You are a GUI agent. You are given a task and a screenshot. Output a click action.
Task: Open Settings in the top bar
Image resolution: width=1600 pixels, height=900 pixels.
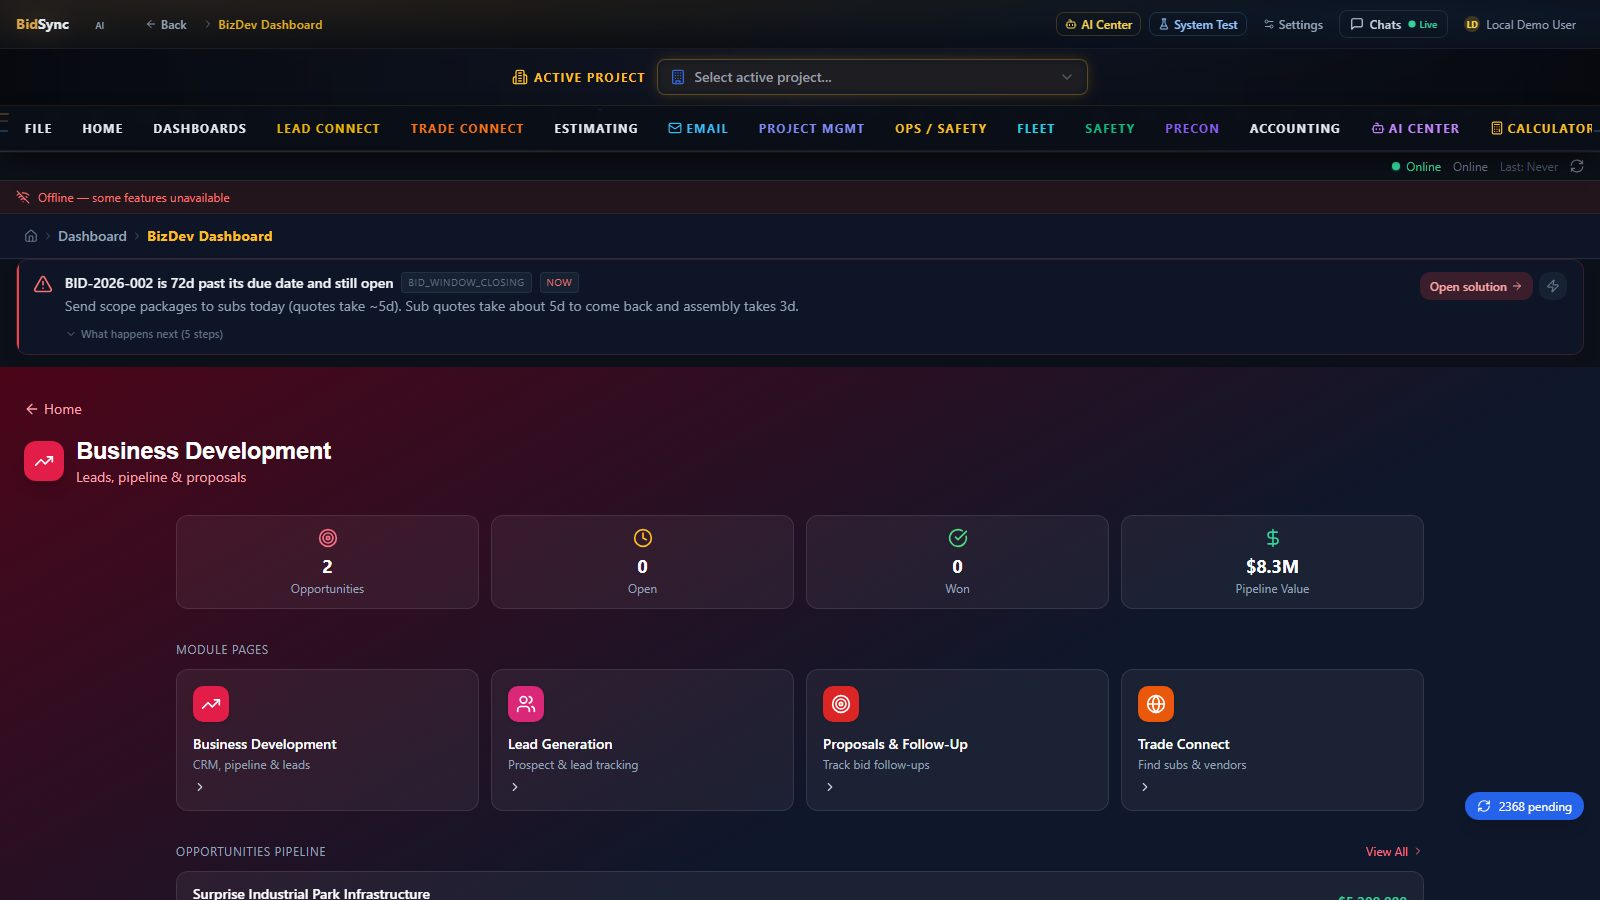(1293, 24)
